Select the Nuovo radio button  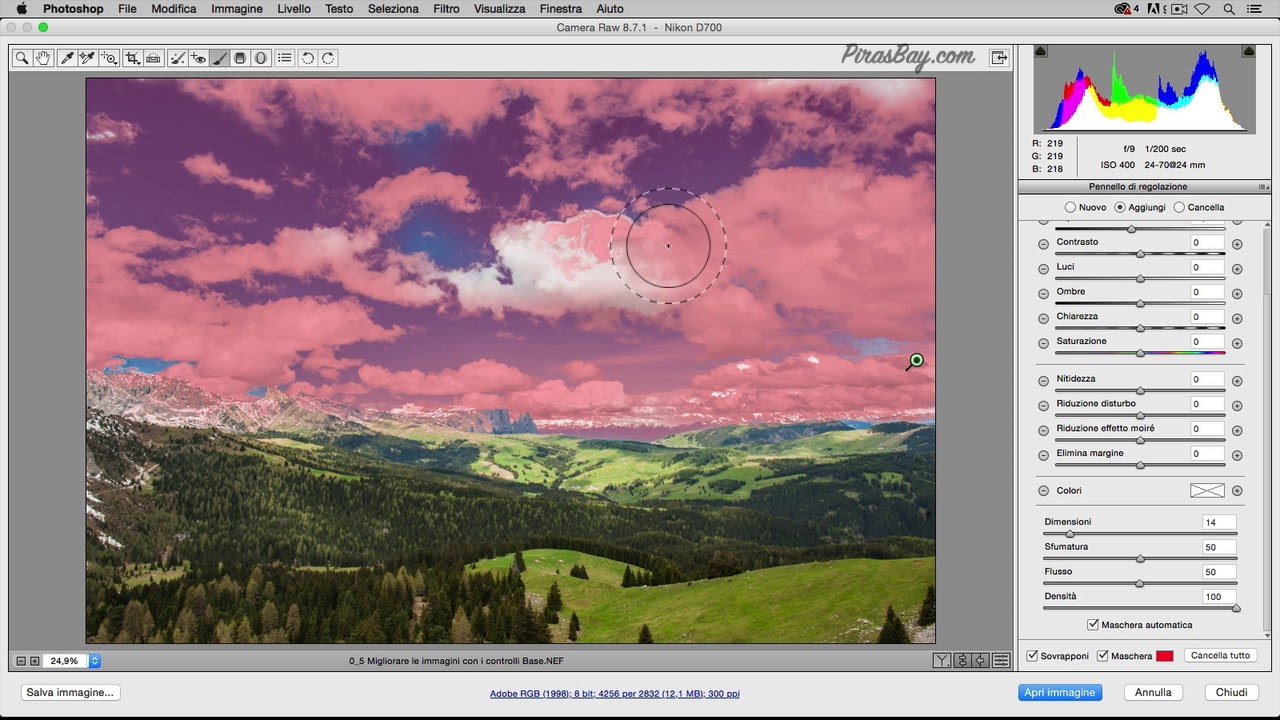[1070, 207]
